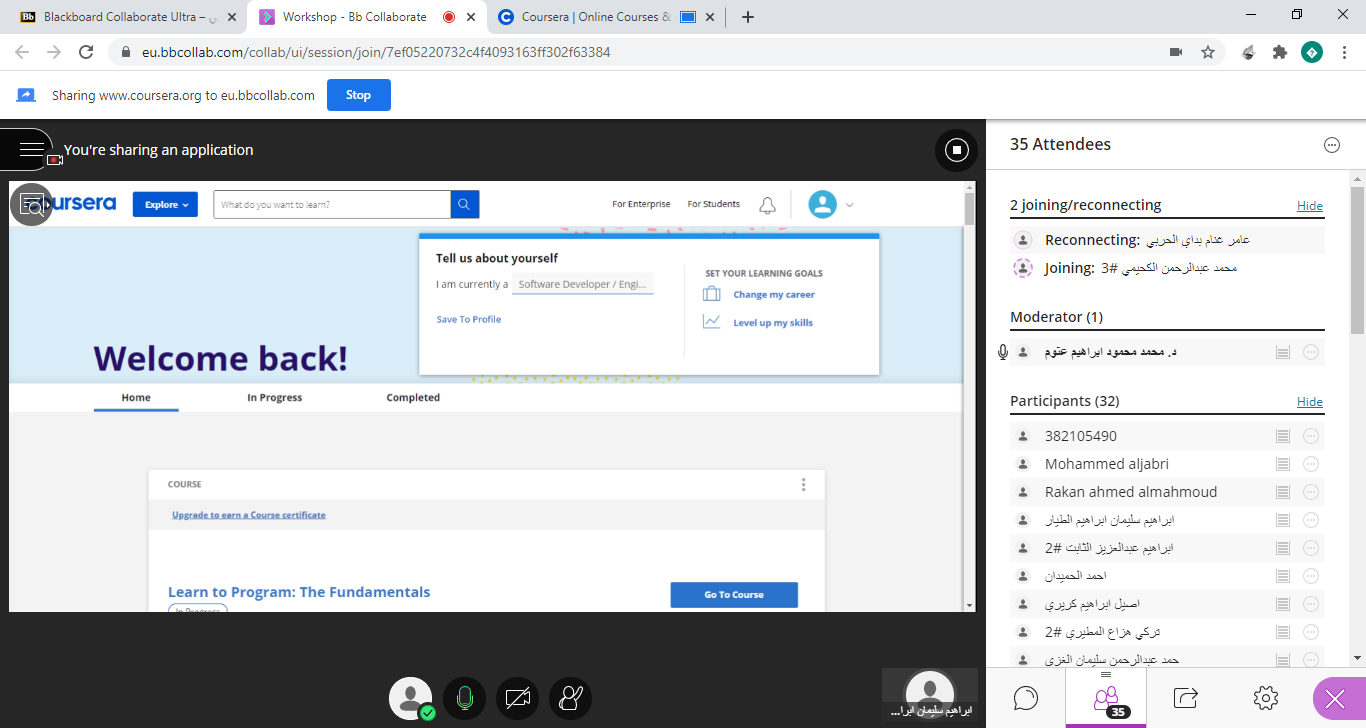The image size is (1366, 728).
Task: Open For Enterprise link on Coursera
Action: tap(641, 204)
